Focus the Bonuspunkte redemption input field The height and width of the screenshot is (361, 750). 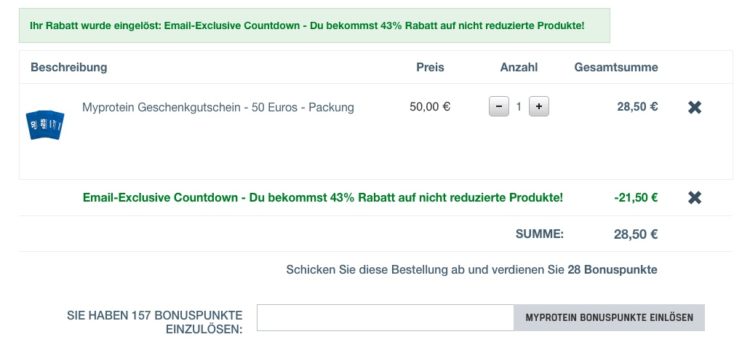385,317
